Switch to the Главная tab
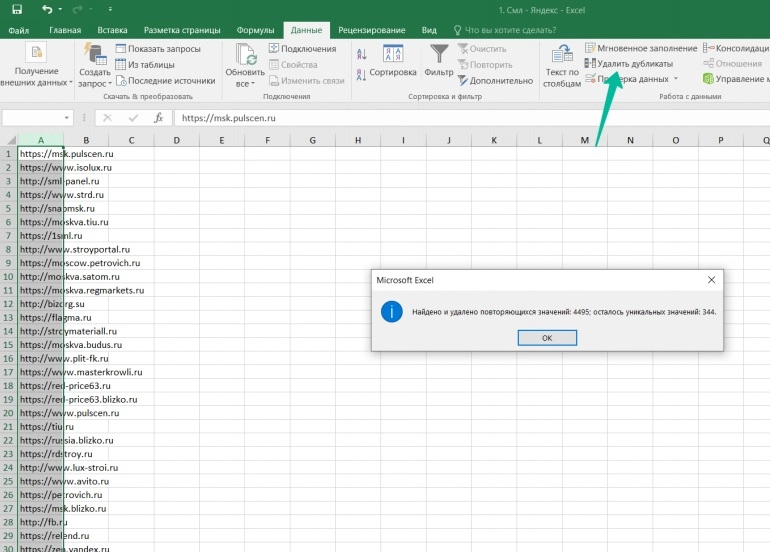770x552 pixels. tap(65, 30)
